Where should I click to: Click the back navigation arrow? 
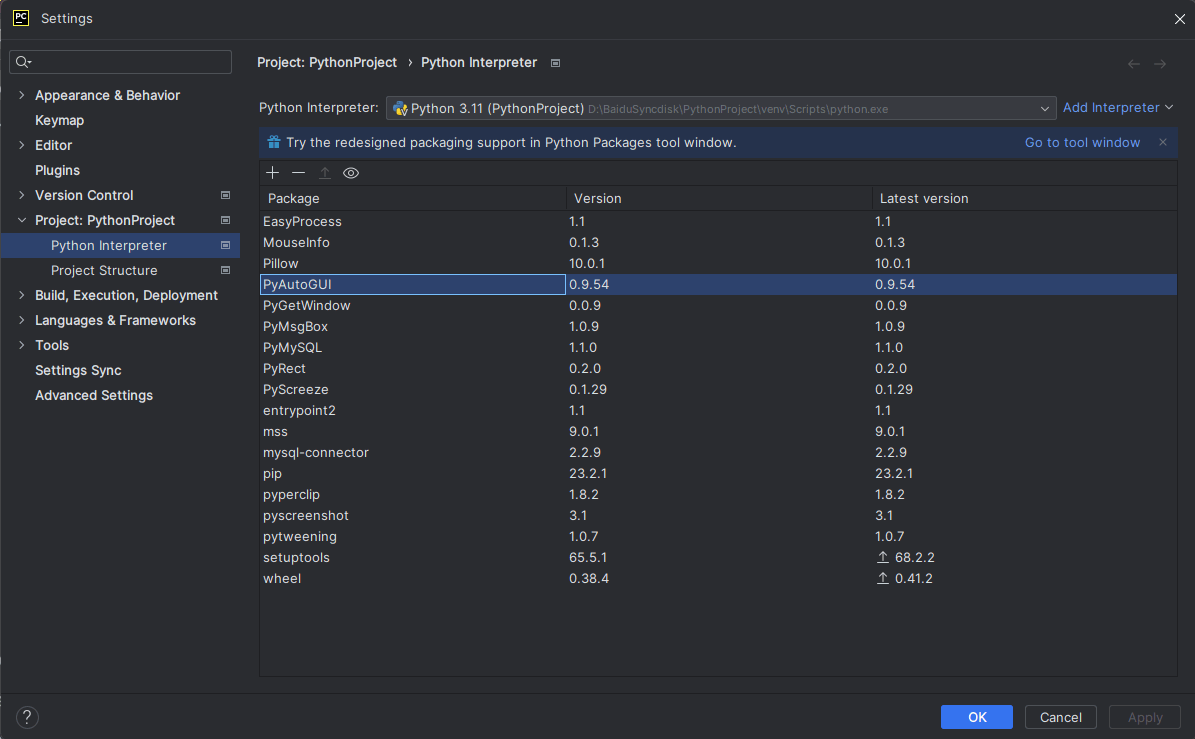click(1134, 64)
